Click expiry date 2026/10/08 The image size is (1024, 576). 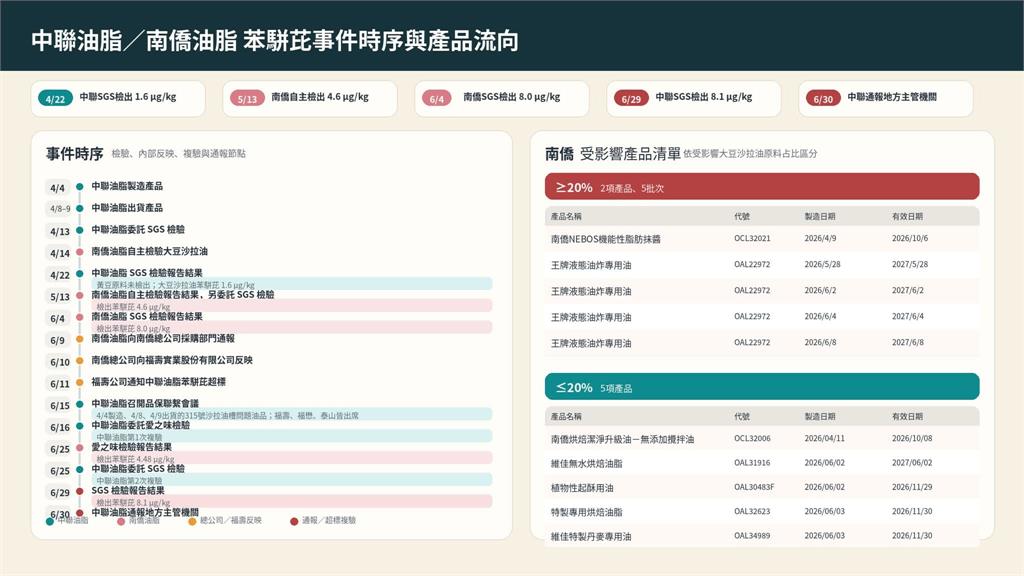tap(912, 439)
